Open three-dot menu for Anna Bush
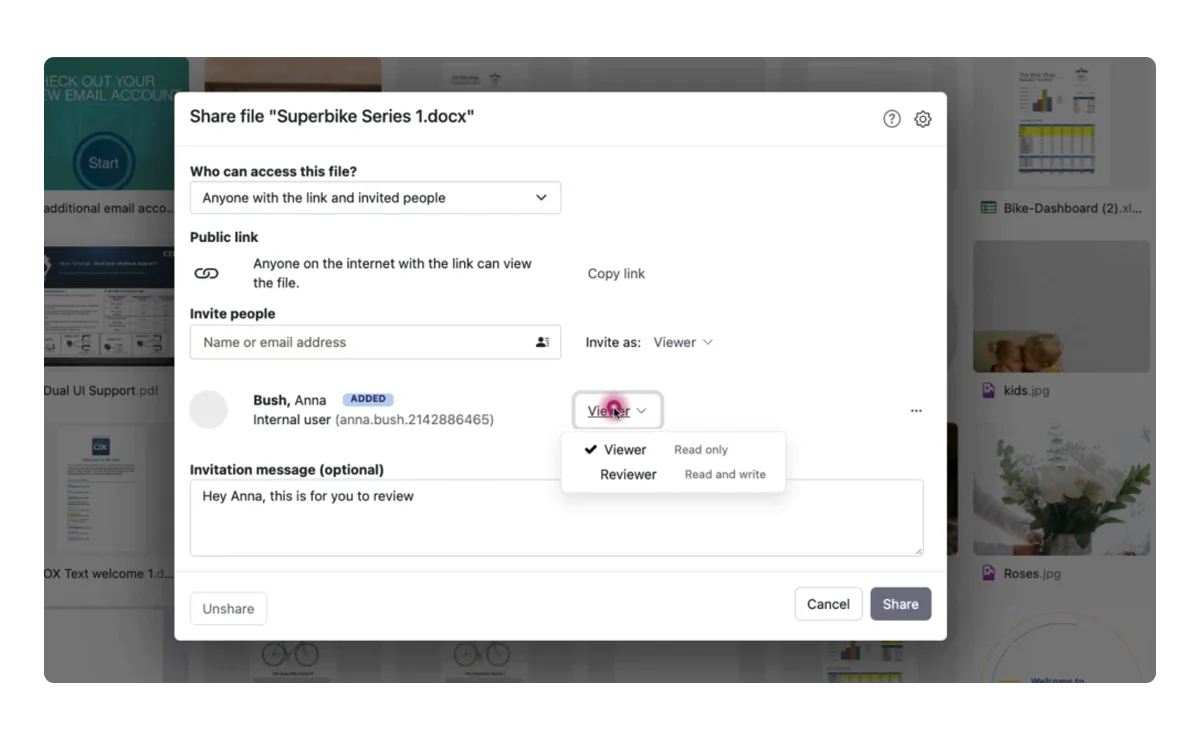The image size is (1200, 739). tap(916, 411)
